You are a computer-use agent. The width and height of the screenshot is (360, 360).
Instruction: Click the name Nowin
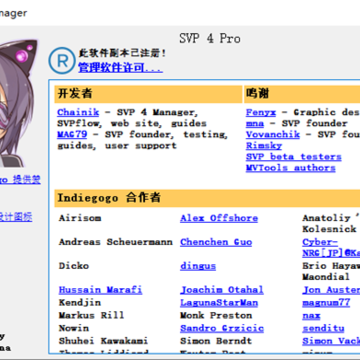pos(74,328)
